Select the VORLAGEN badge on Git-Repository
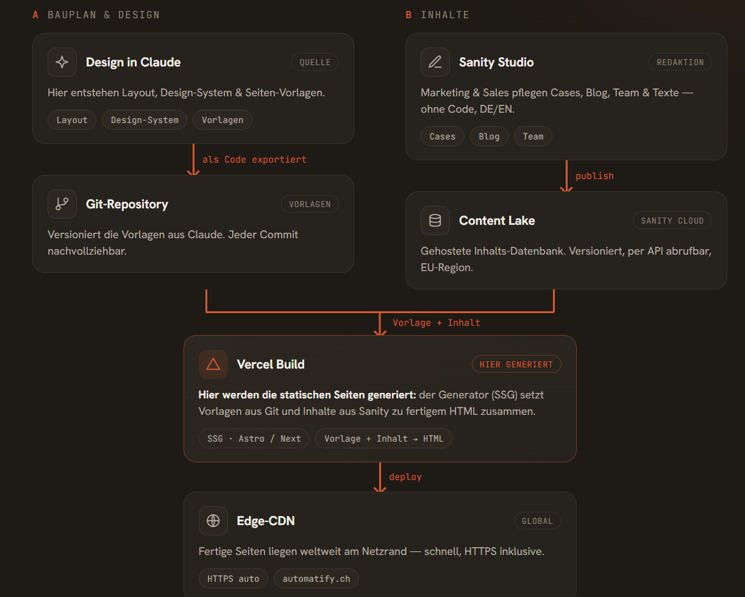 pos(310,204)
